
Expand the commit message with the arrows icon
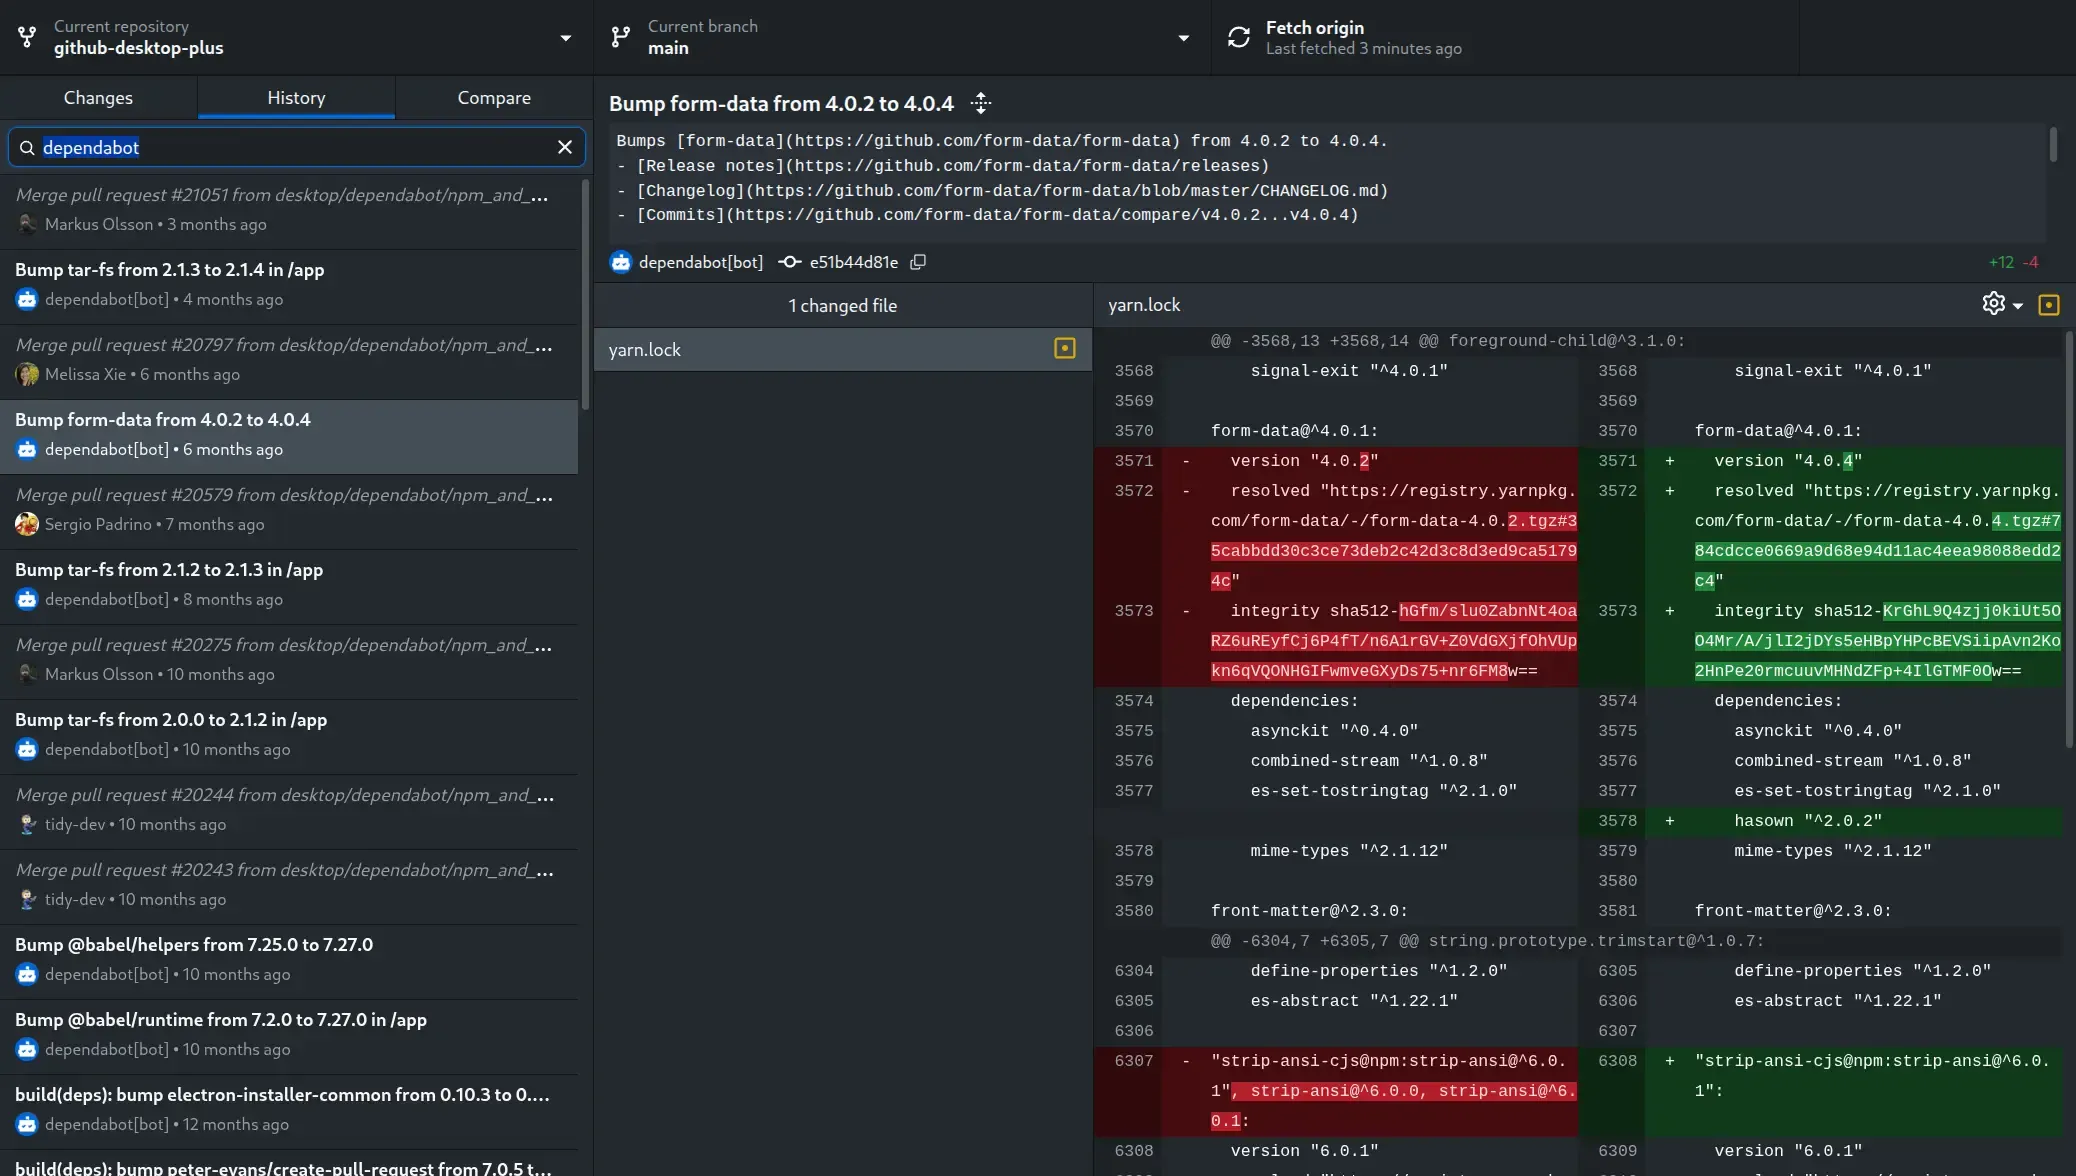[981, 103]
